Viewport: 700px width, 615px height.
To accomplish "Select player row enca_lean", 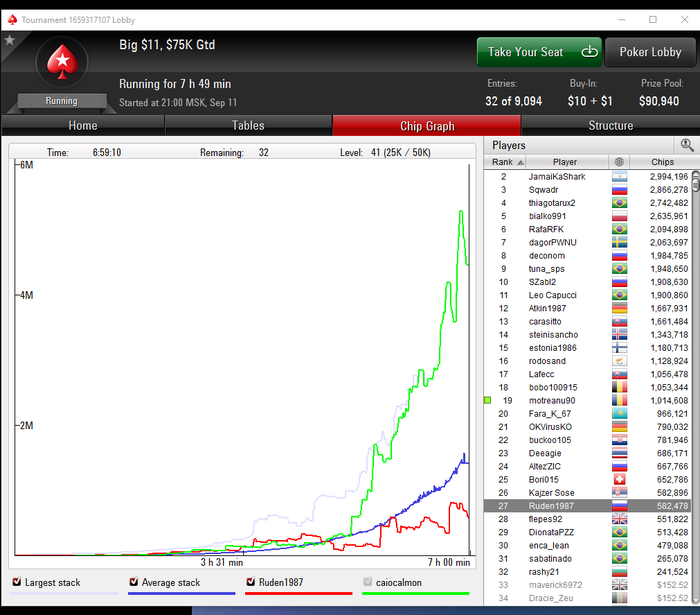I will click(588, 545).
